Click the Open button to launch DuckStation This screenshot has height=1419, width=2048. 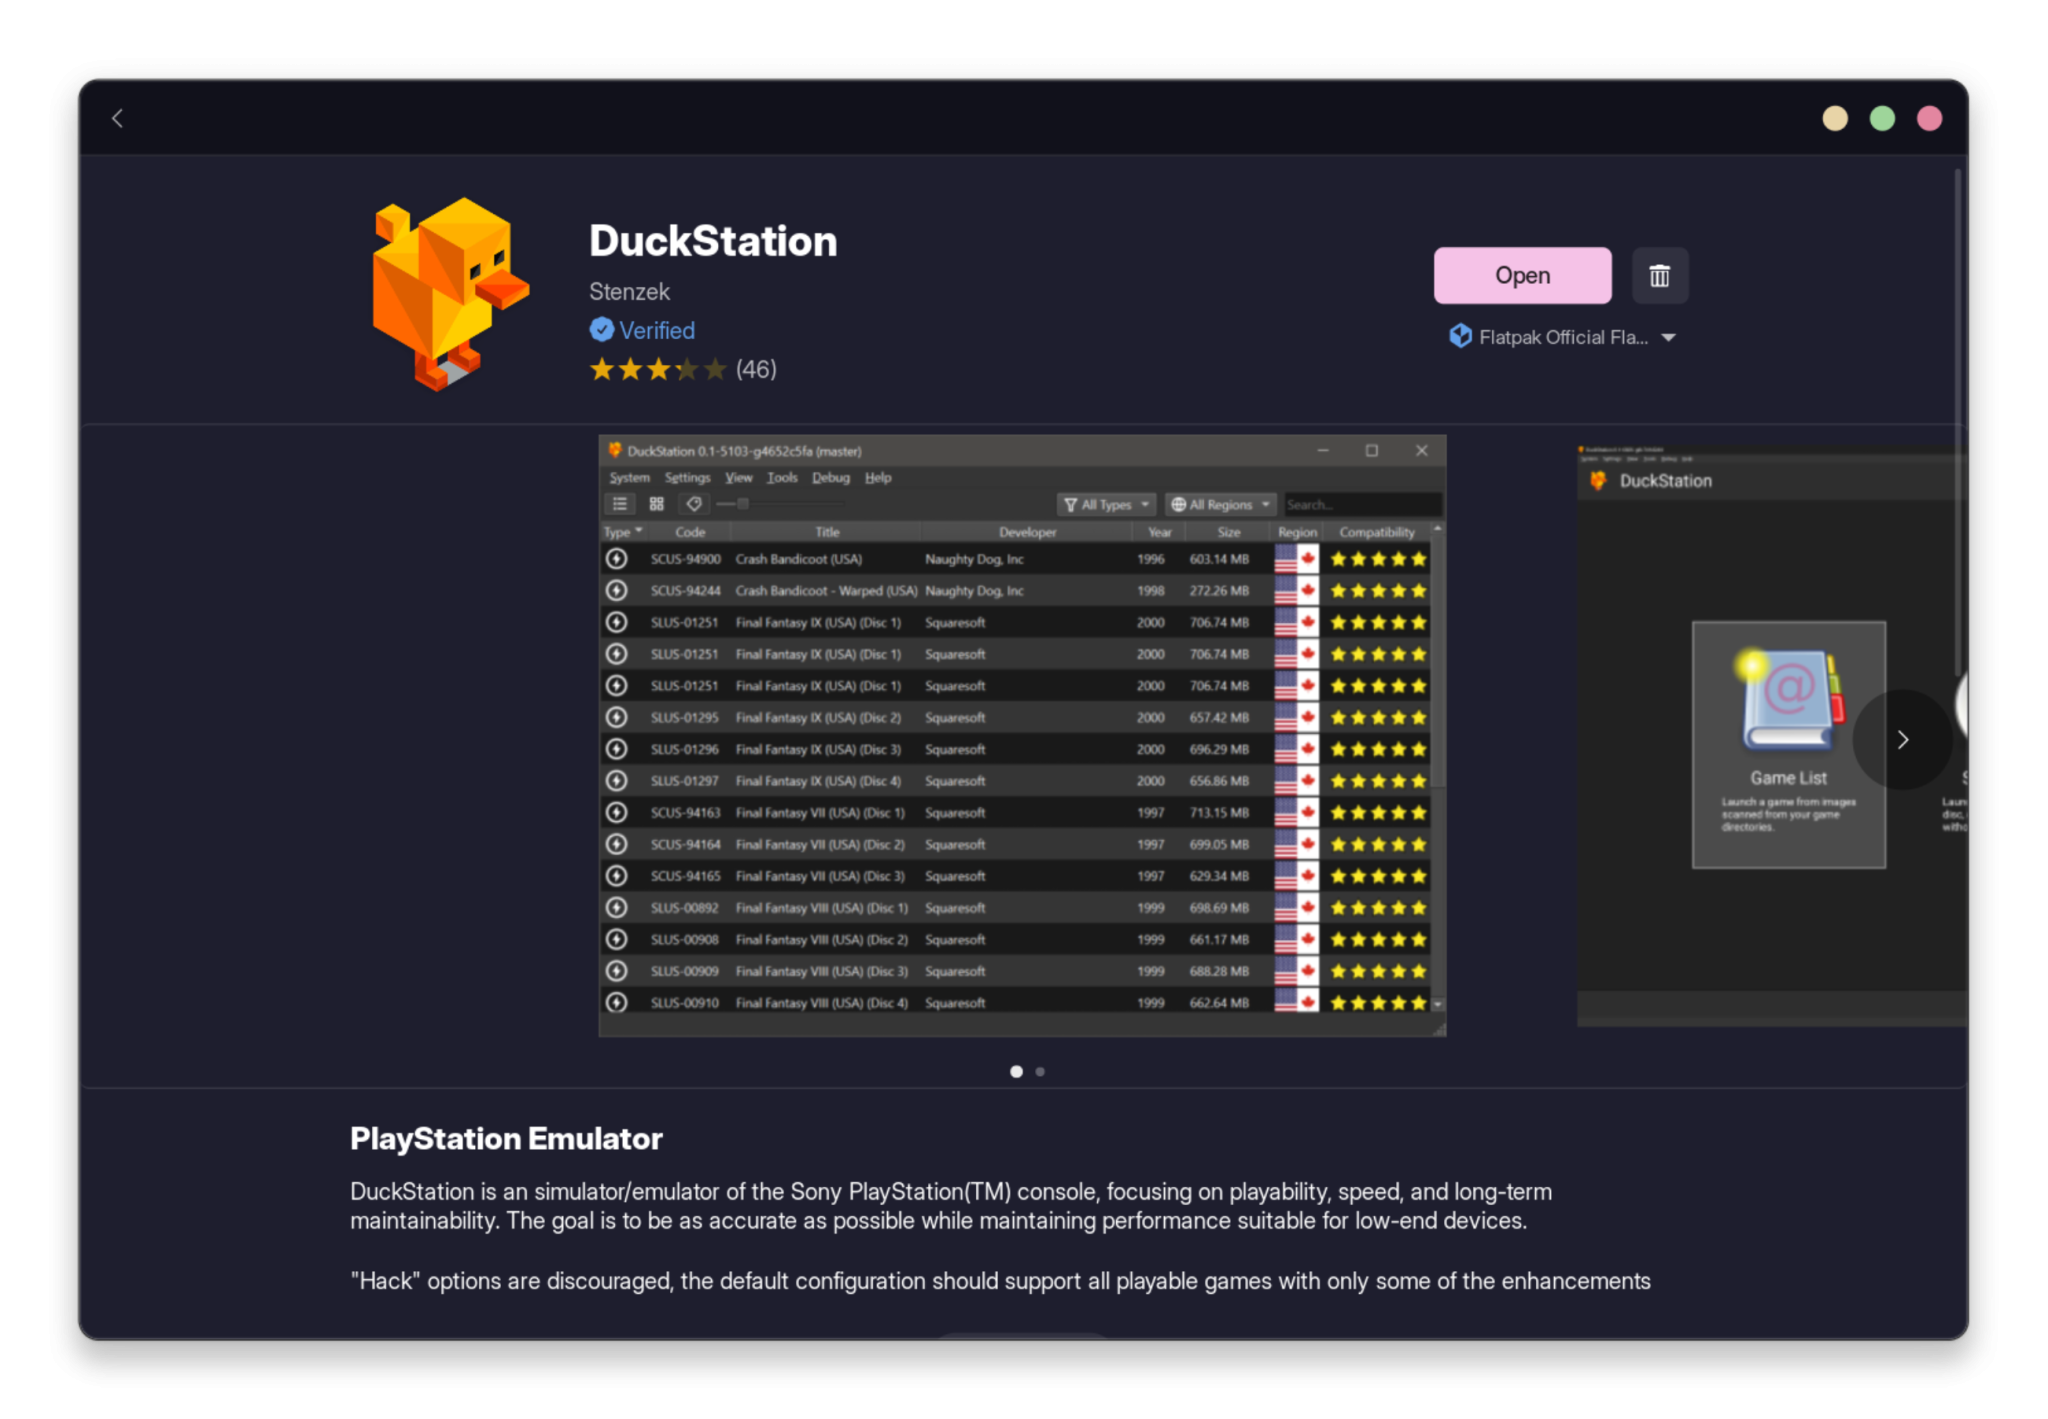[x=1521, y=275]
